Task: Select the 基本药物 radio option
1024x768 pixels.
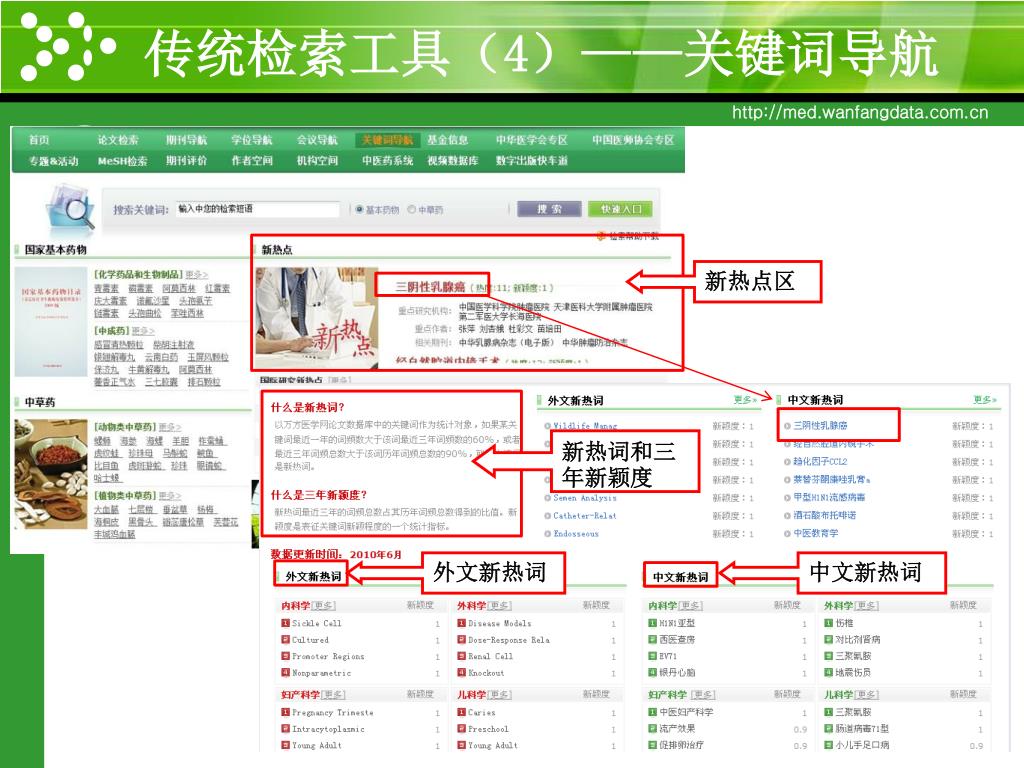Action: click(x=359, y=210)
